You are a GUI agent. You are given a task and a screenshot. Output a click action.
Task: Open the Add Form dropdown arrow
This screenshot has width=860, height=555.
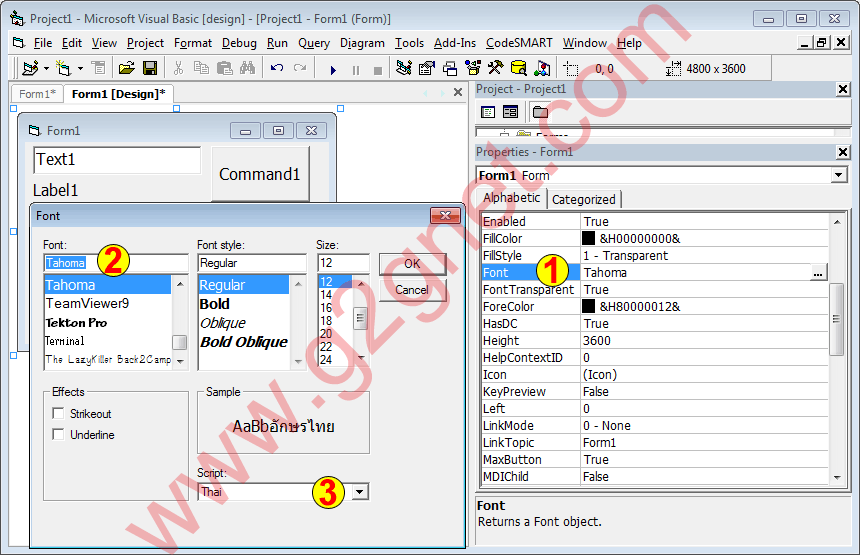point(80,69)
